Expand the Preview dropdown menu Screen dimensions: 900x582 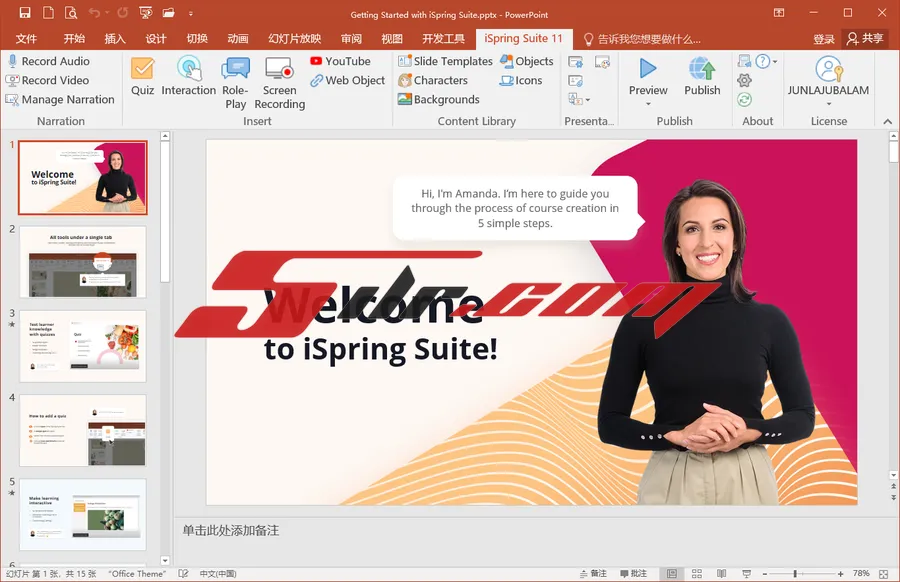pos(648,104)
